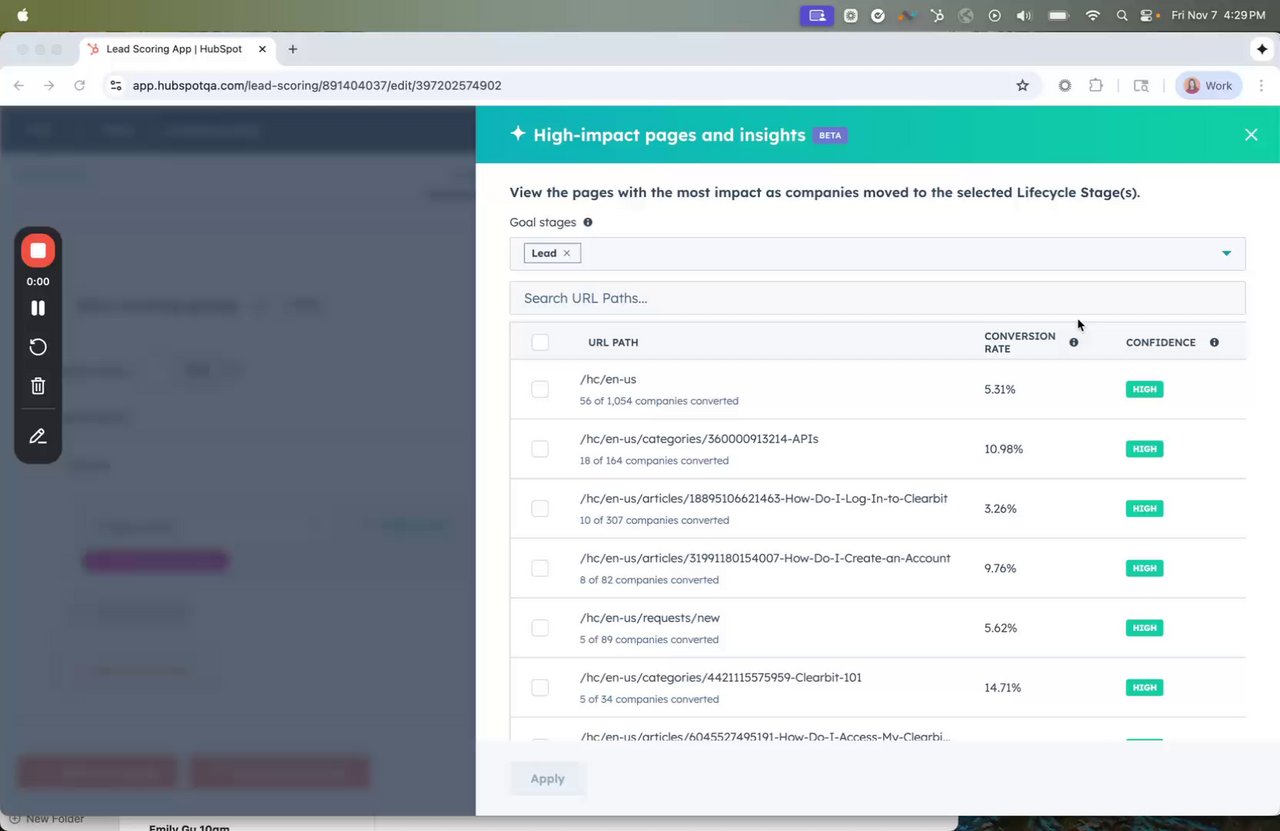The image size is (1280, 831).
Task: Restart the recording with the circular arrow icon
Action: coord(38,347)
